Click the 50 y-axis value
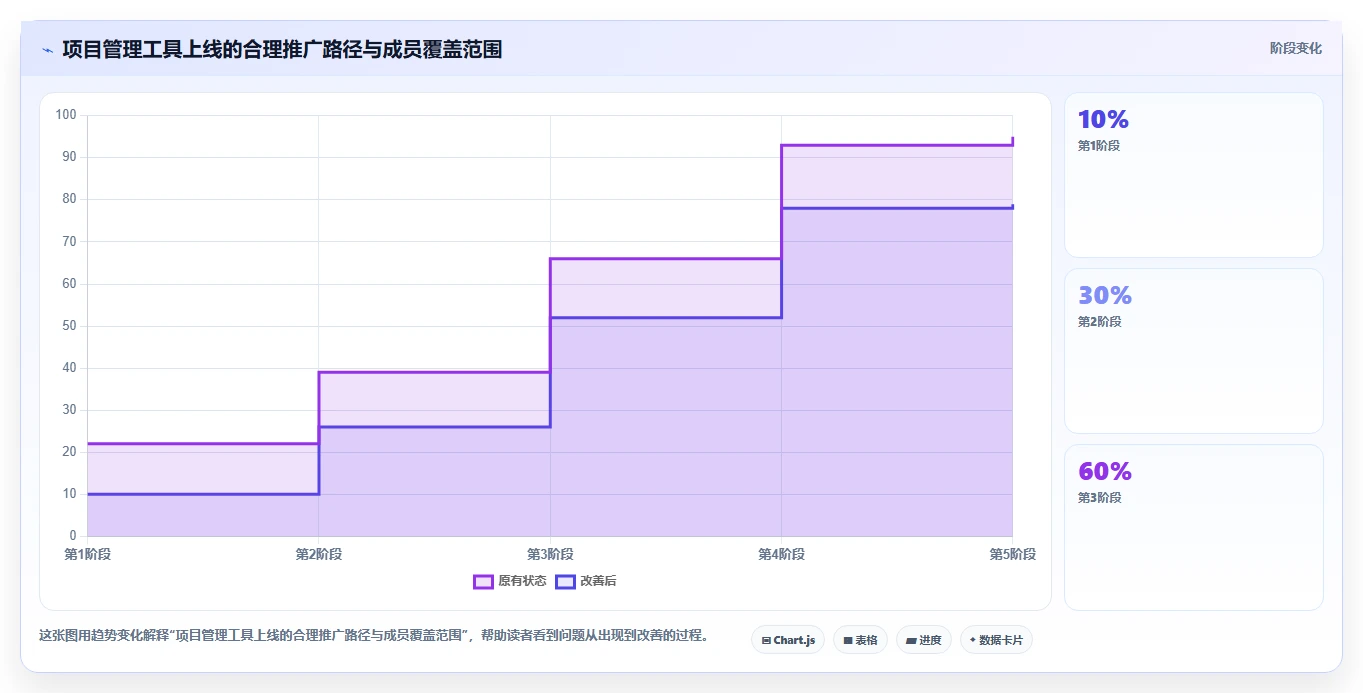Image resolution: width=1363 pixels, height=693 pixels. coord(69,326)
